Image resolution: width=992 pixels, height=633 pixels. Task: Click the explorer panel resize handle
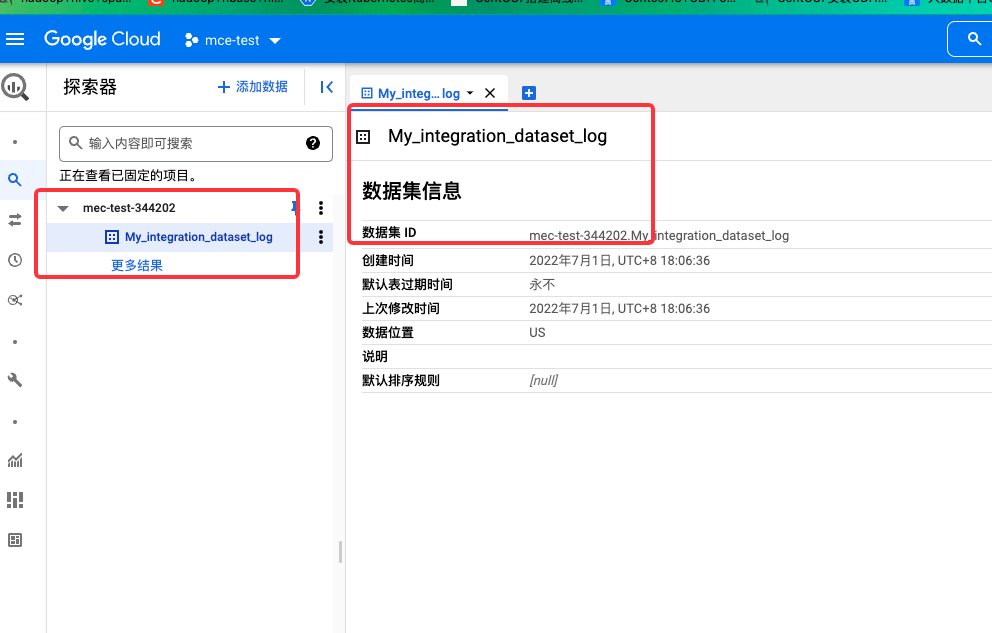340,551
